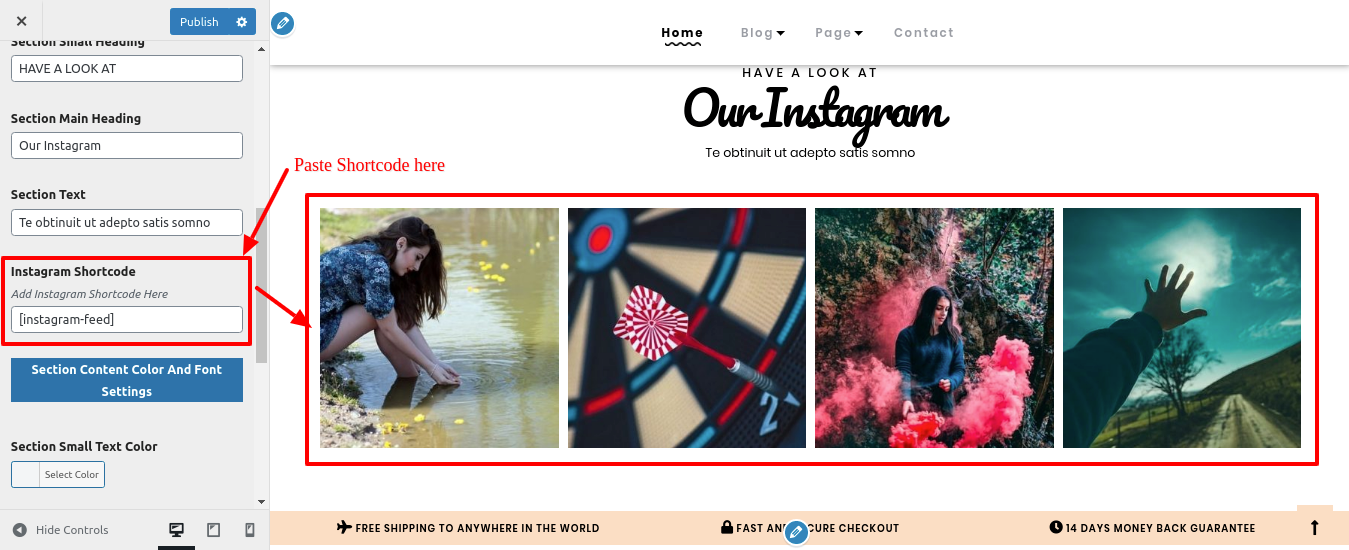Screen dimensions: 1349x550
Task: Select Color for Section Small Text
Action: tap(58, 474)
